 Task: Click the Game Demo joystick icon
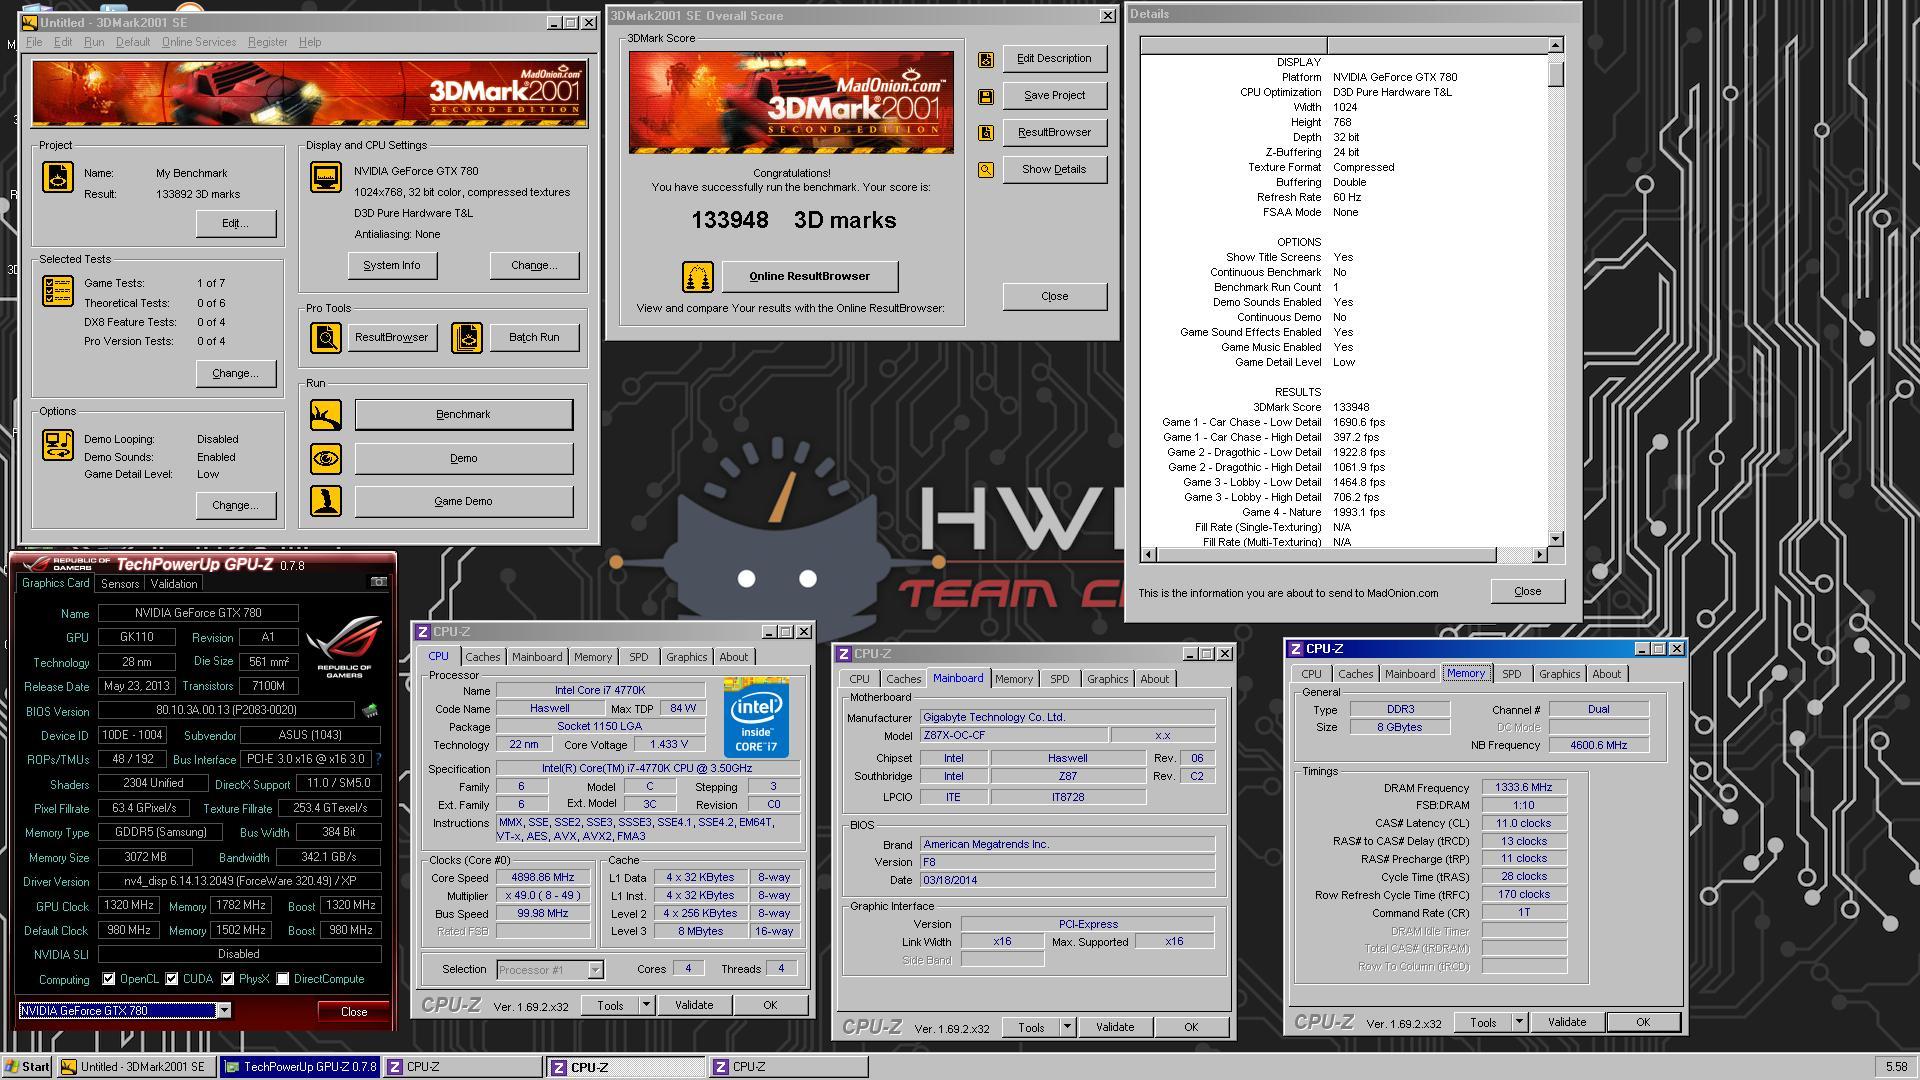pyautogui.click(x=326, y=501)
